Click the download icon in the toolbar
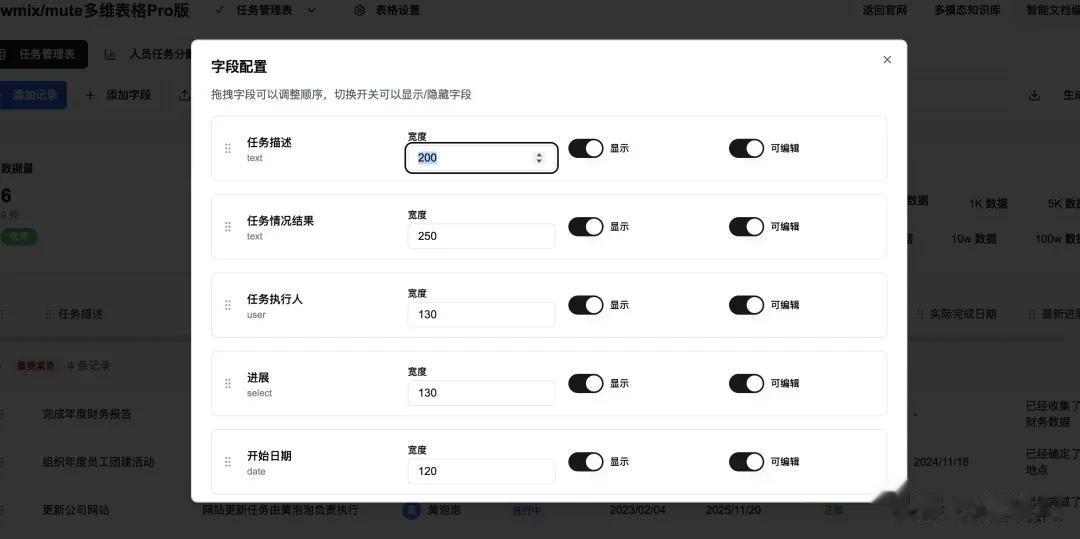 [1034, 95]
